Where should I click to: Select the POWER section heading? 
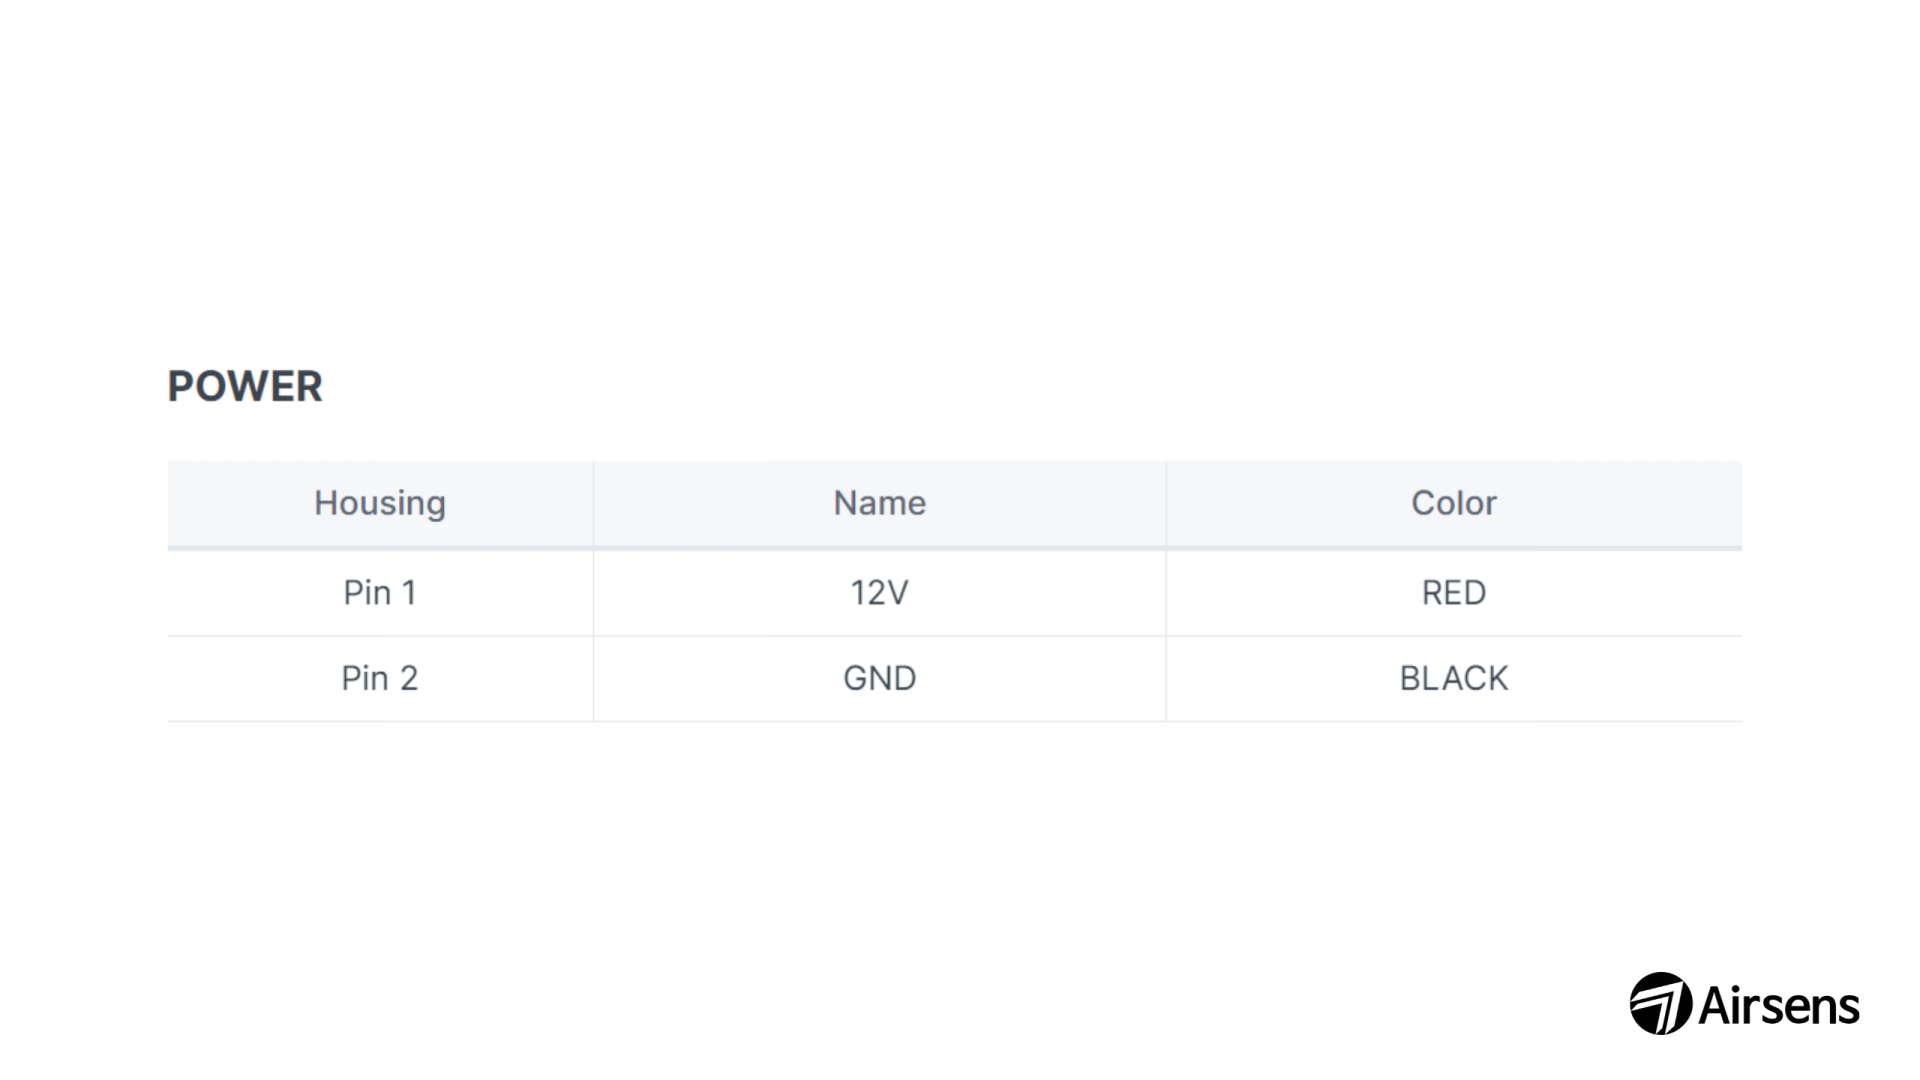pyautogui.click(x=245, y=387)
